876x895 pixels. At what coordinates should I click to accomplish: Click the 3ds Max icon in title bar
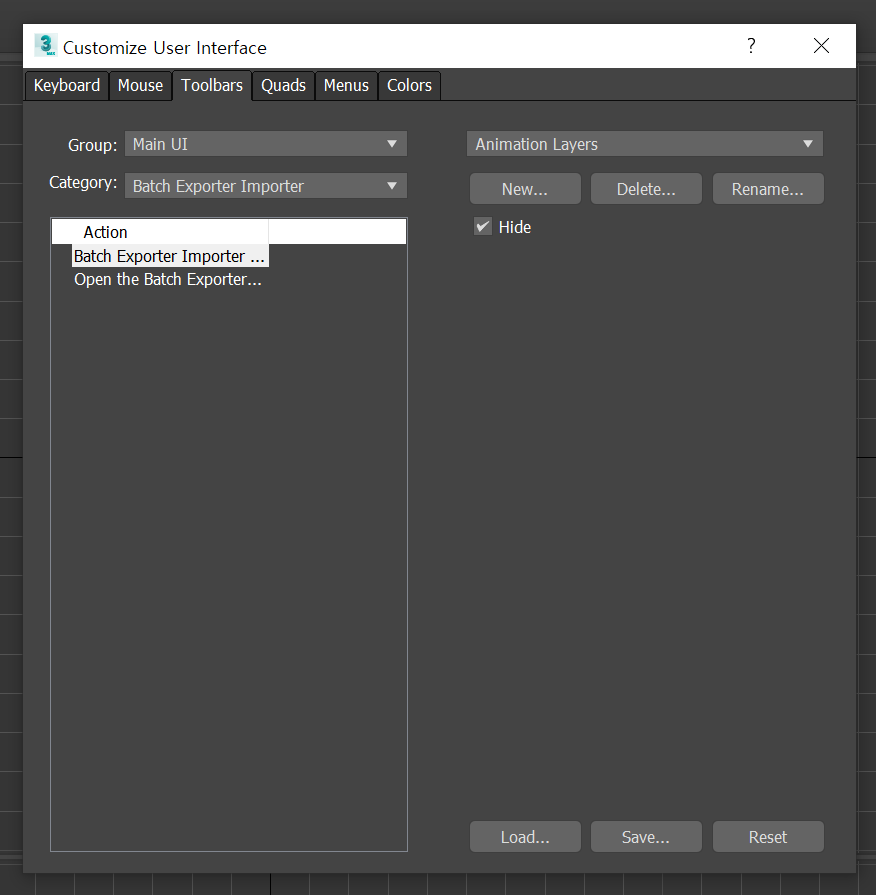click(x=46, y=45)
